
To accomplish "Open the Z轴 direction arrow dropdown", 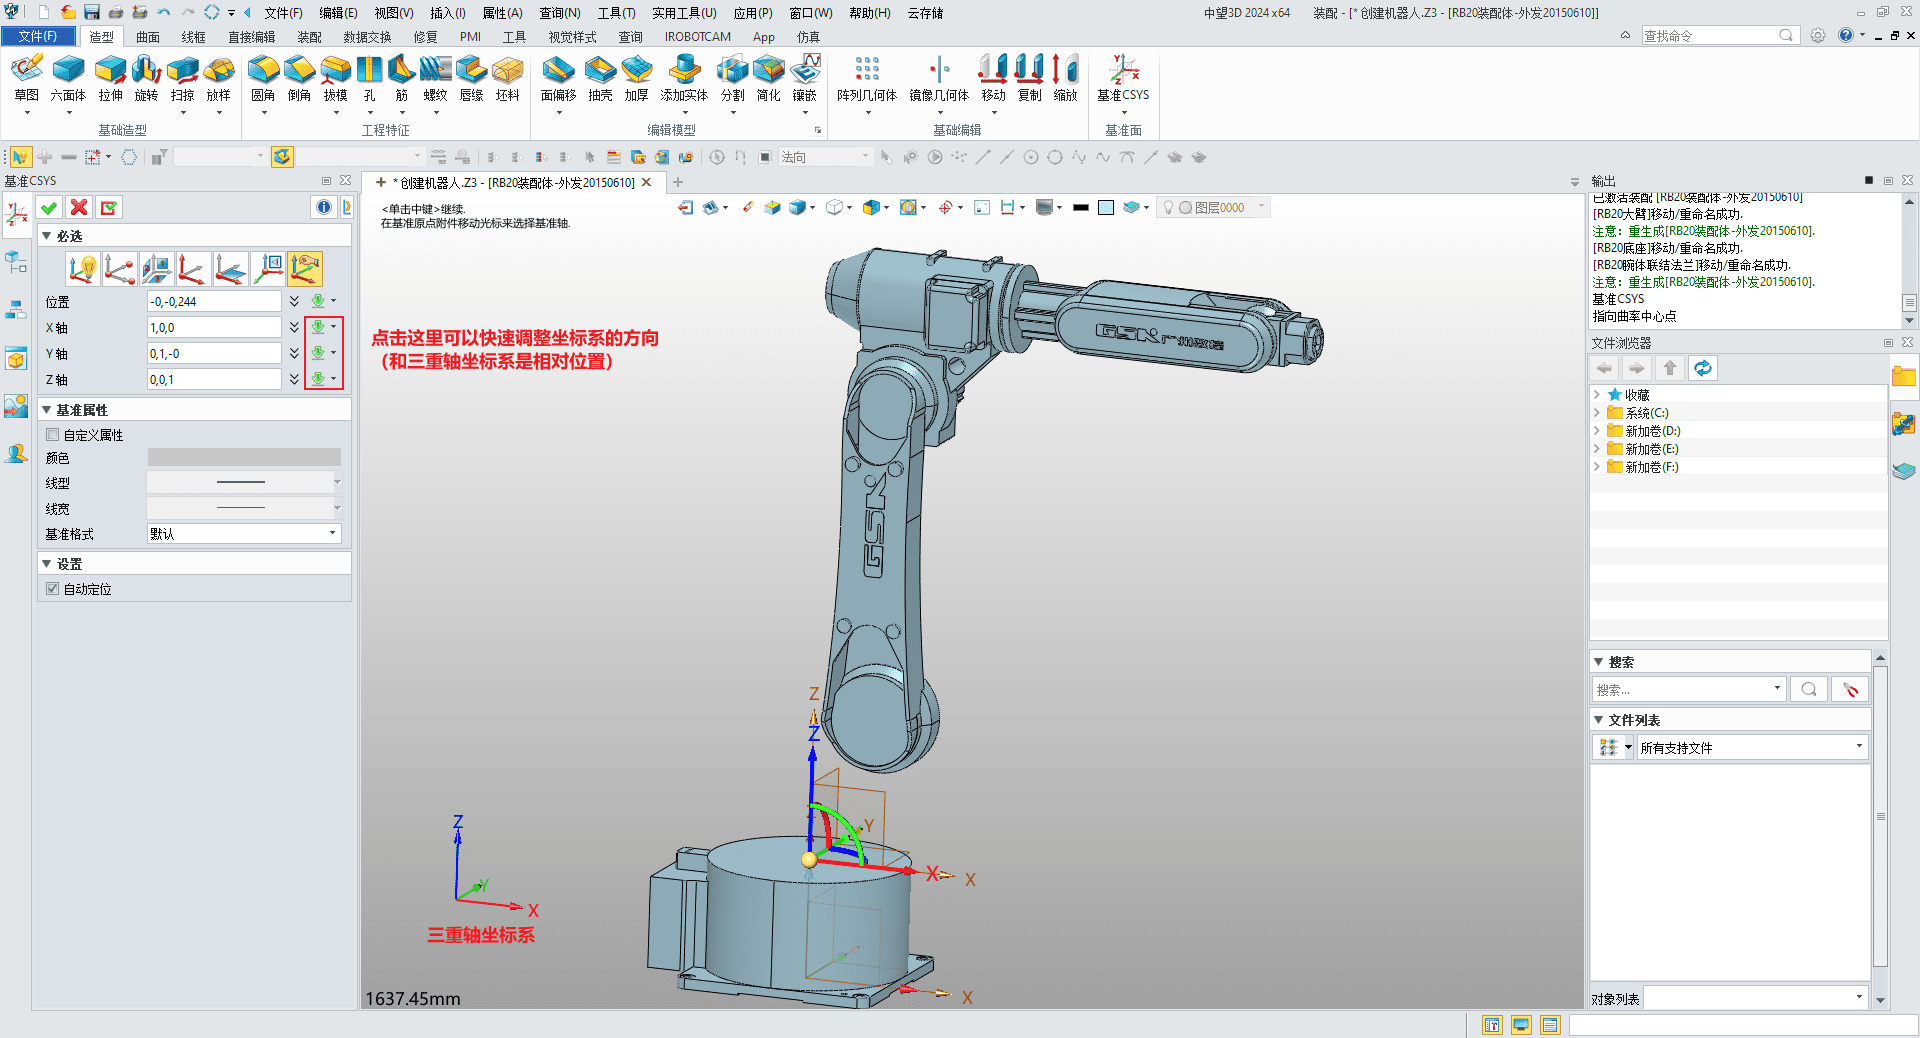I will 333,379.
